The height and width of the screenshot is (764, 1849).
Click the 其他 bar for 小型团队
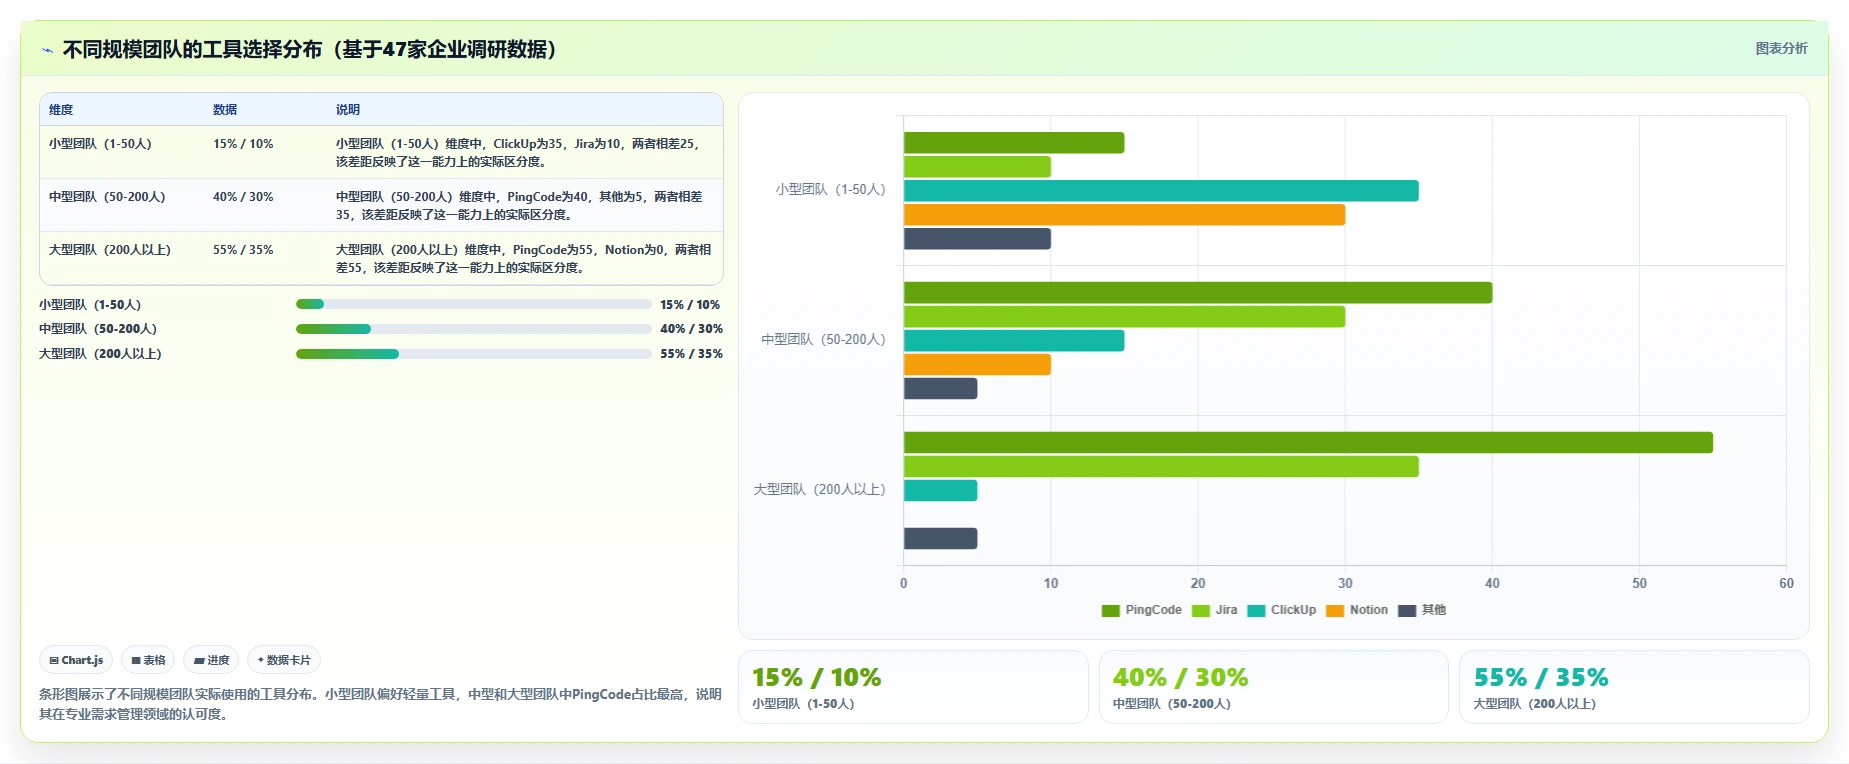tap(977, 239)
